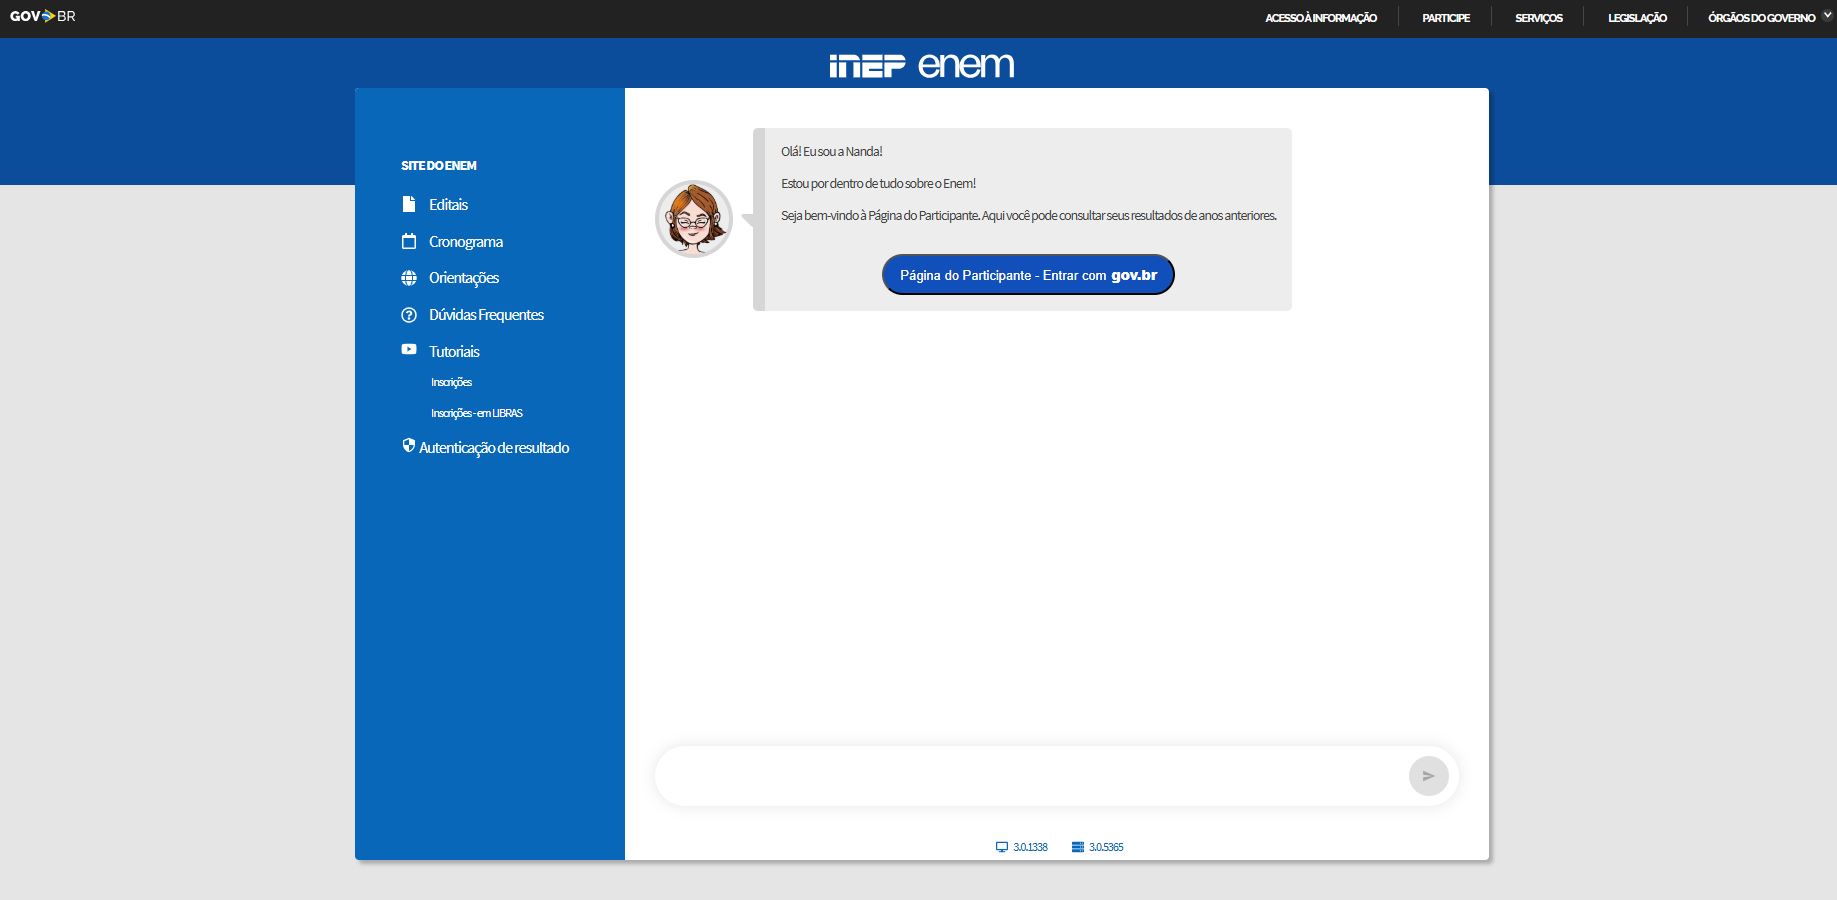Open the Serviços menu item
This screenshot has width=1837, height=900.
click(1539, 18)
